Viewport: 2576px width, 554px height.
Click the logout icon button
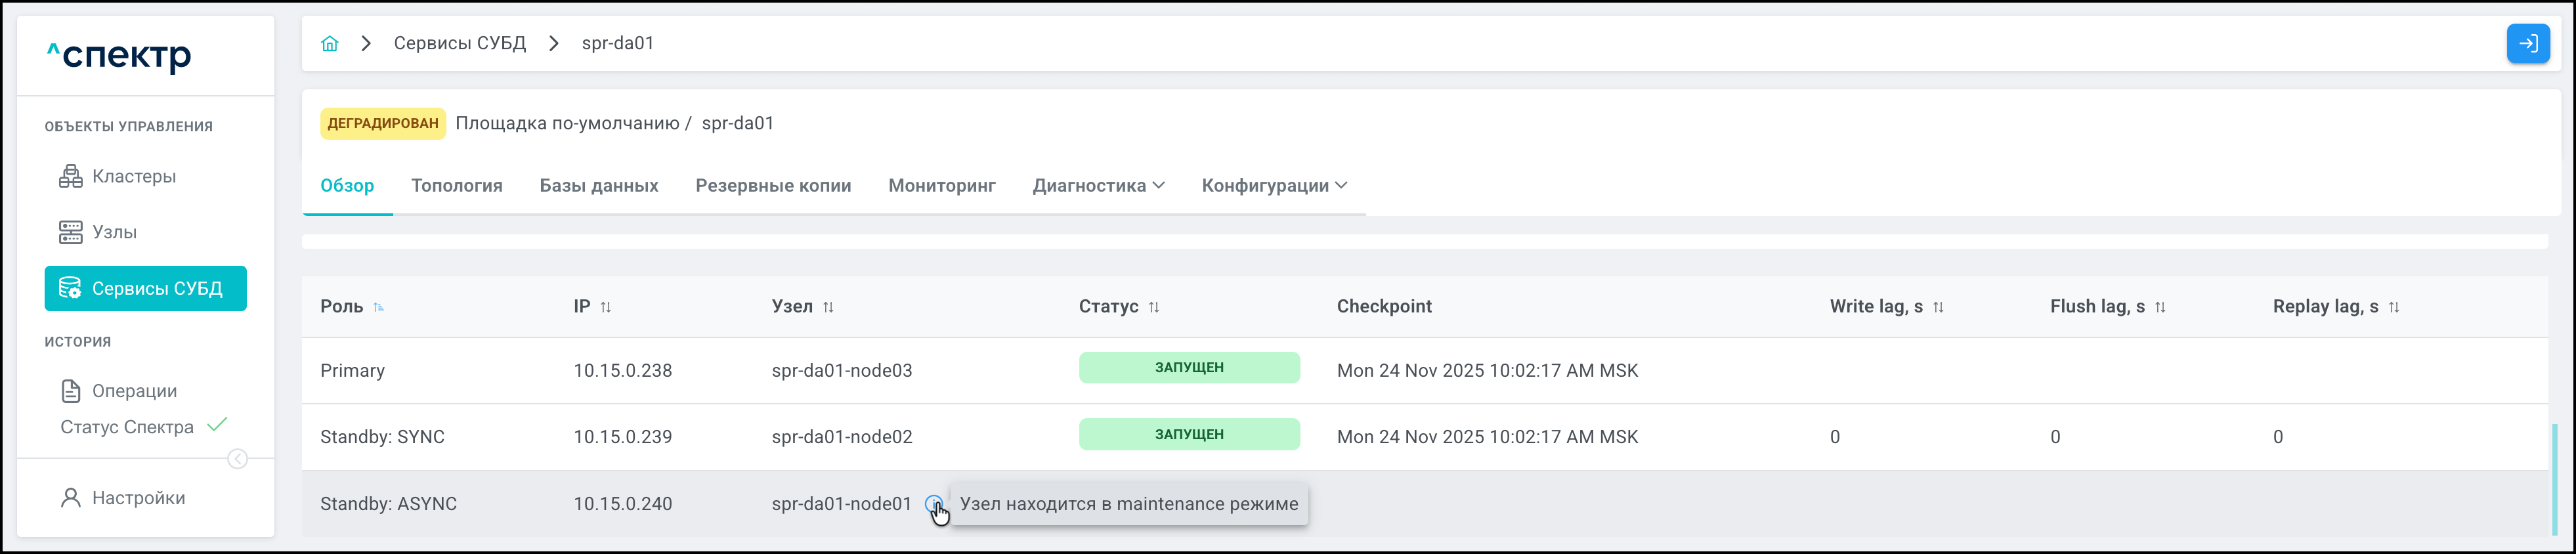[2527, 43]
